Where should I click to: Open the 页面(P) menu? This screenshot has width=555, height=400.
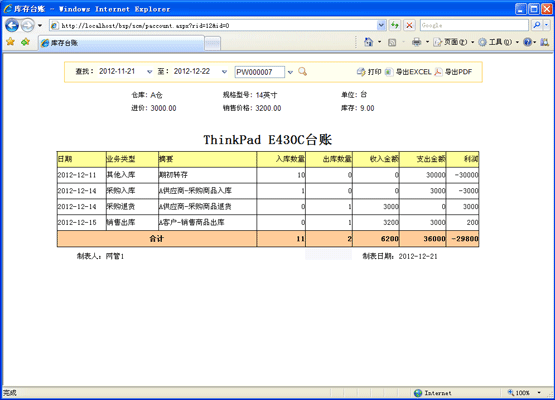454,42
